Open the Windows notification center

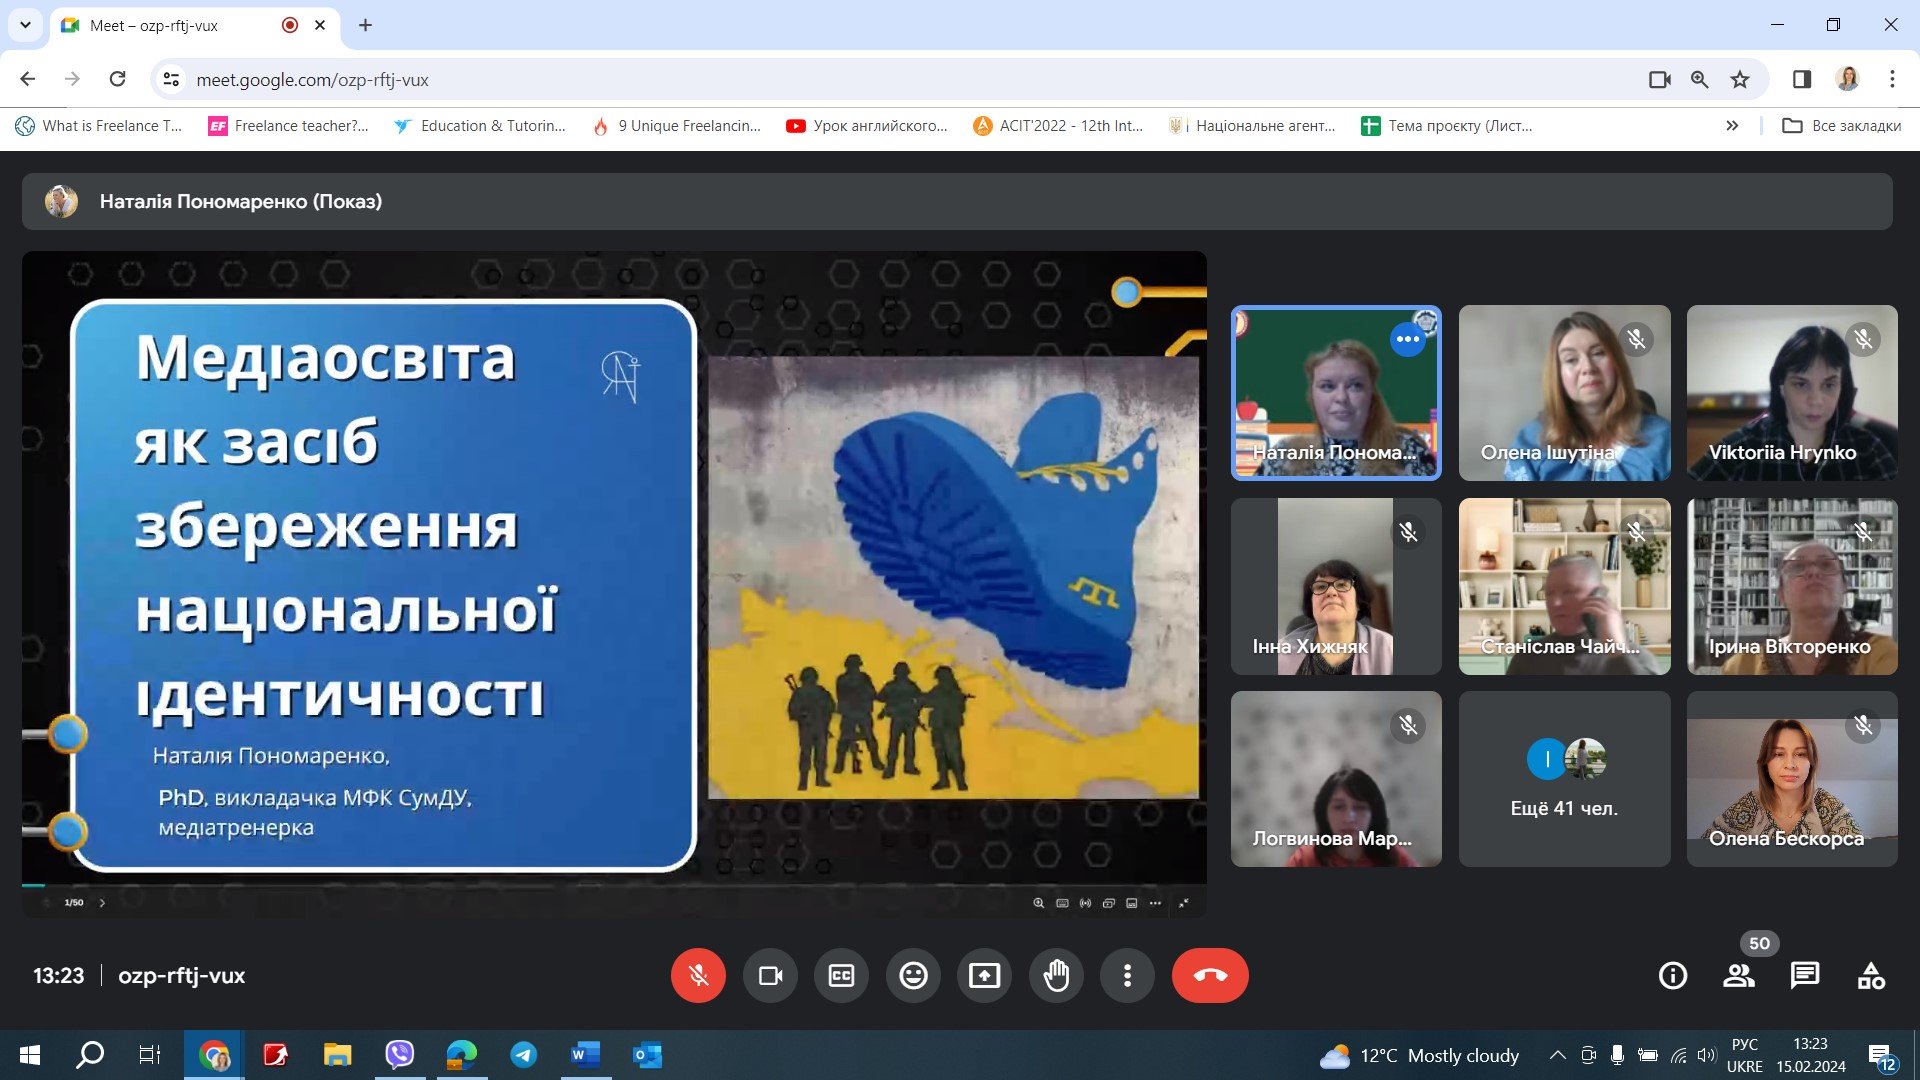[x=1883, y=1056]
